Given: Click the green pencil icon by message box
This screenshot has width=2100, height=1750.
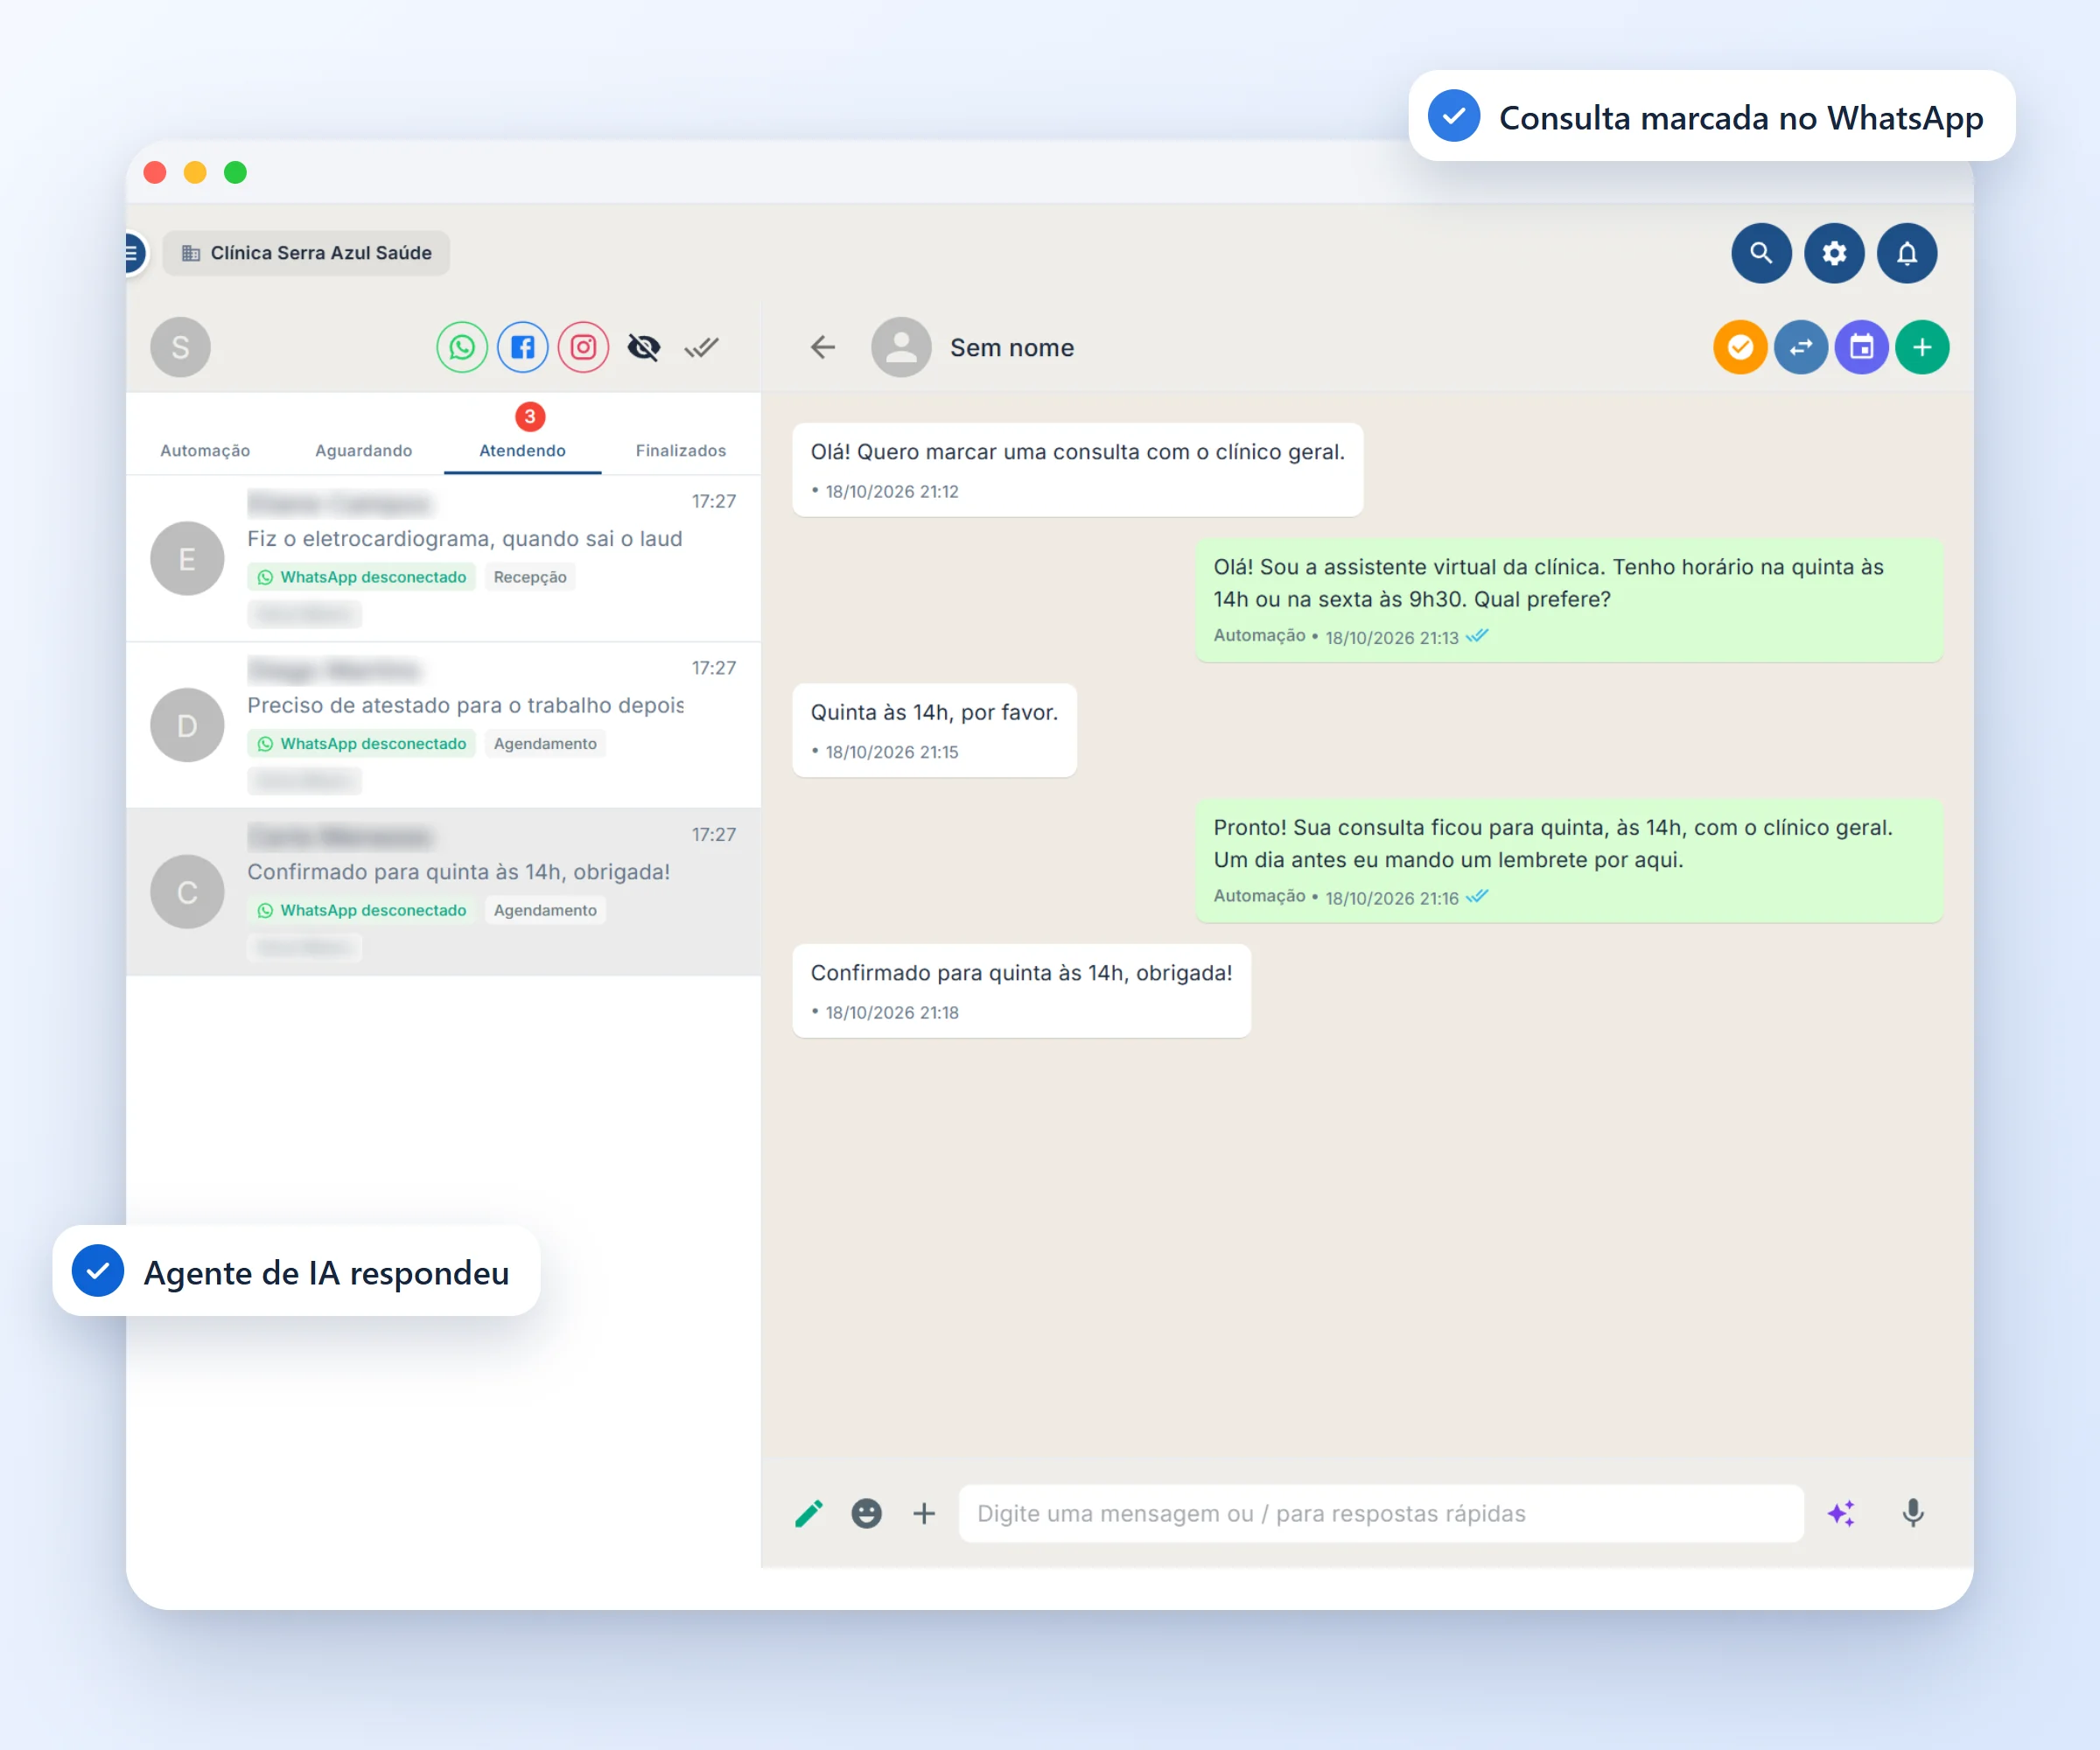Looking at the screenshot, I should pos(809,1513).
